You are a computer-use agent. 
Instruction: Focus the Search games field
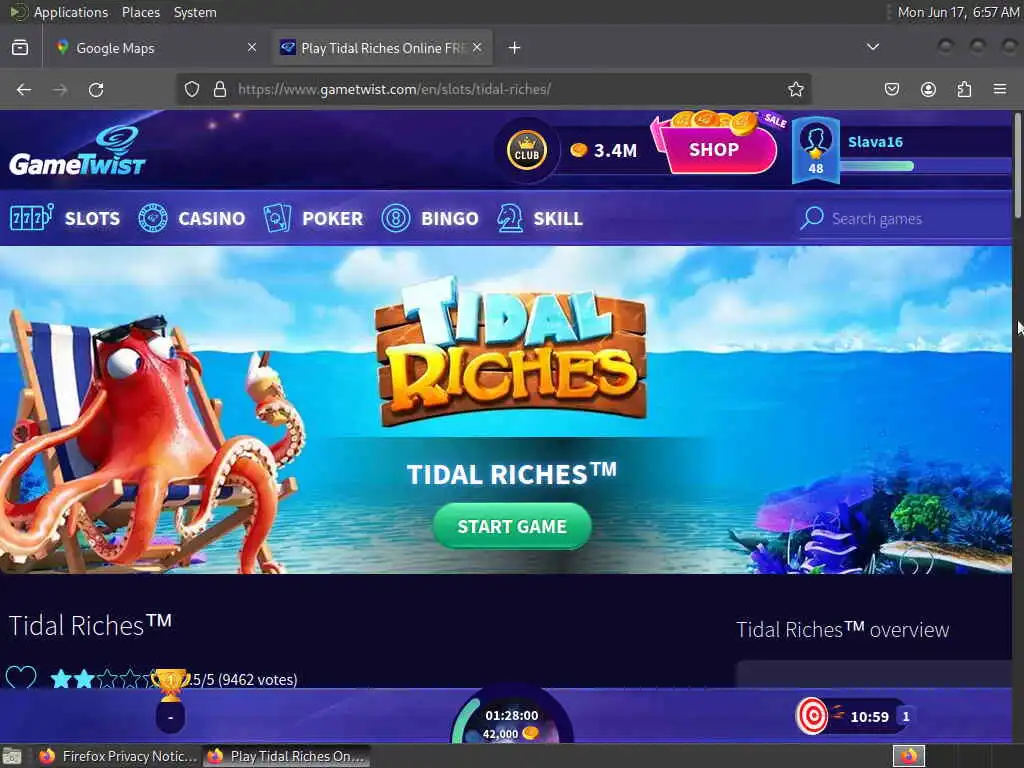click(905, 218)
